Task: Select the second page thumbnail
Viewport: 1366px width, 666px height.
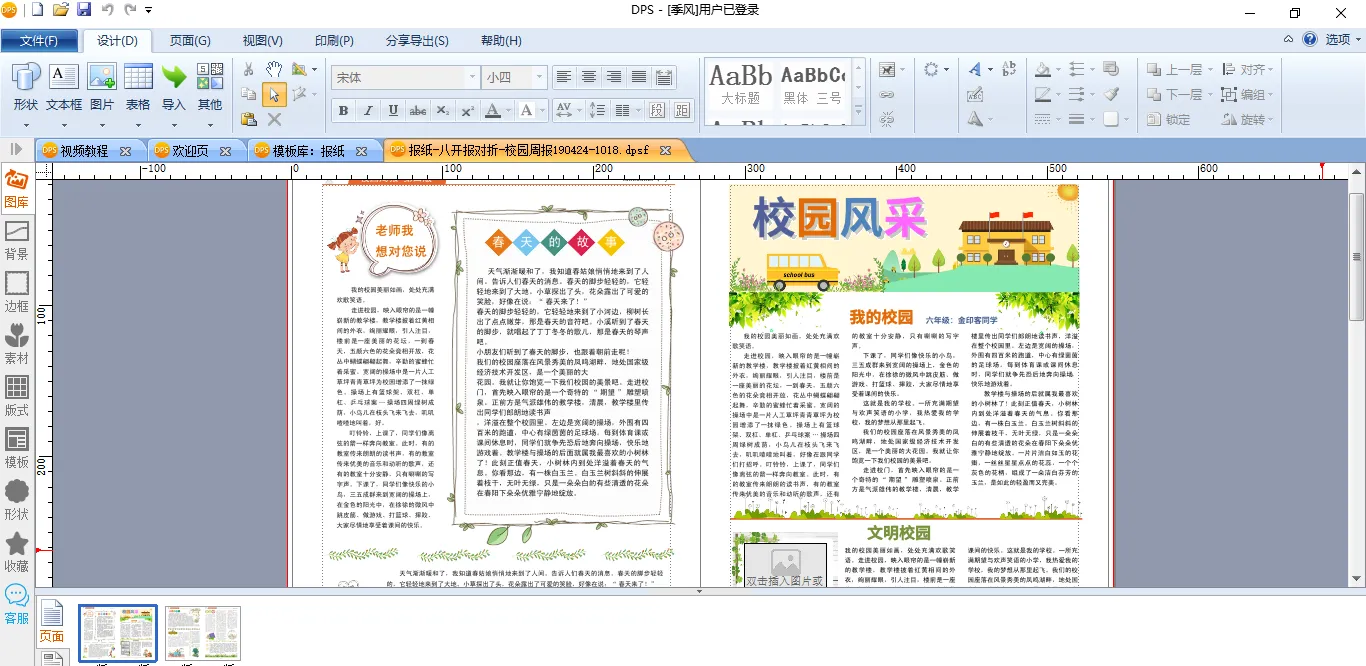Action: pos(203,632)
